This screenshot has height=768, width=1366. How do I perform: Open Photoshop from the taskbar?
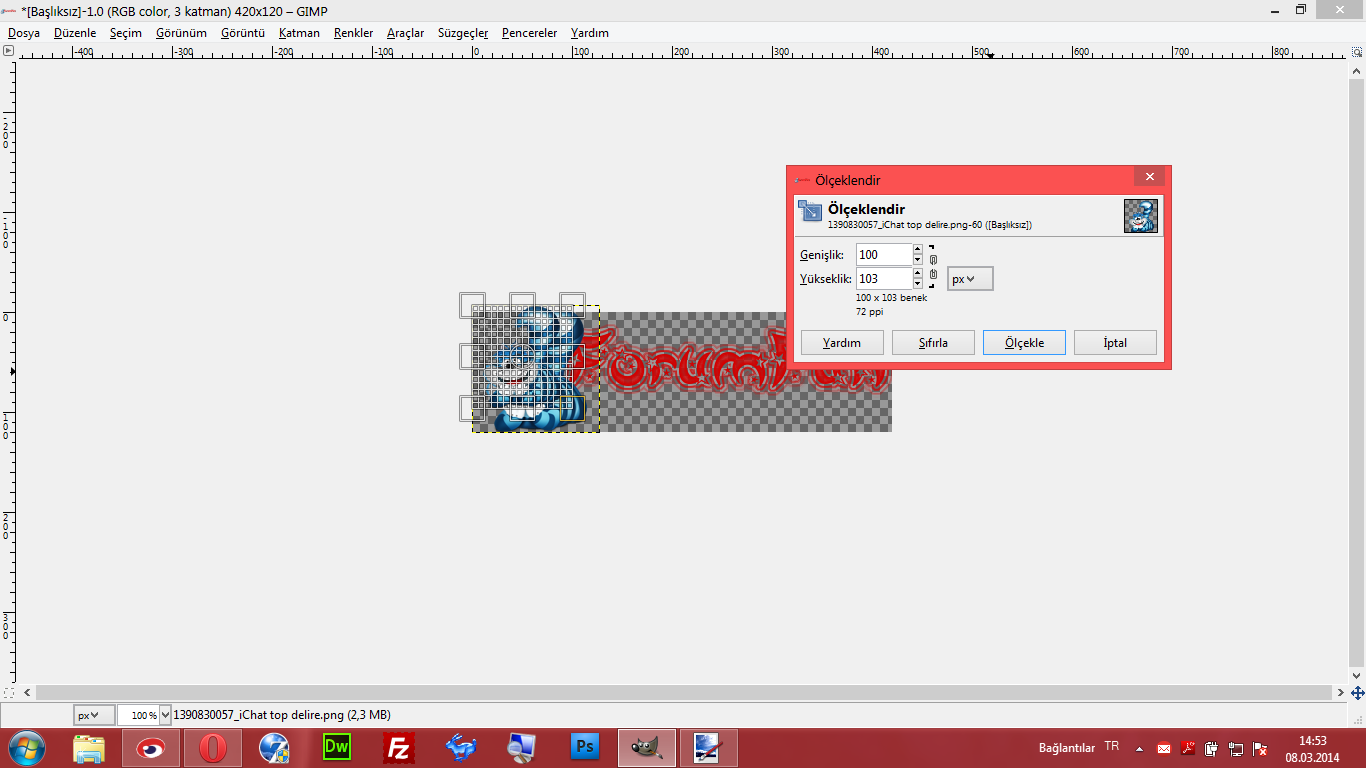[585, 748]
